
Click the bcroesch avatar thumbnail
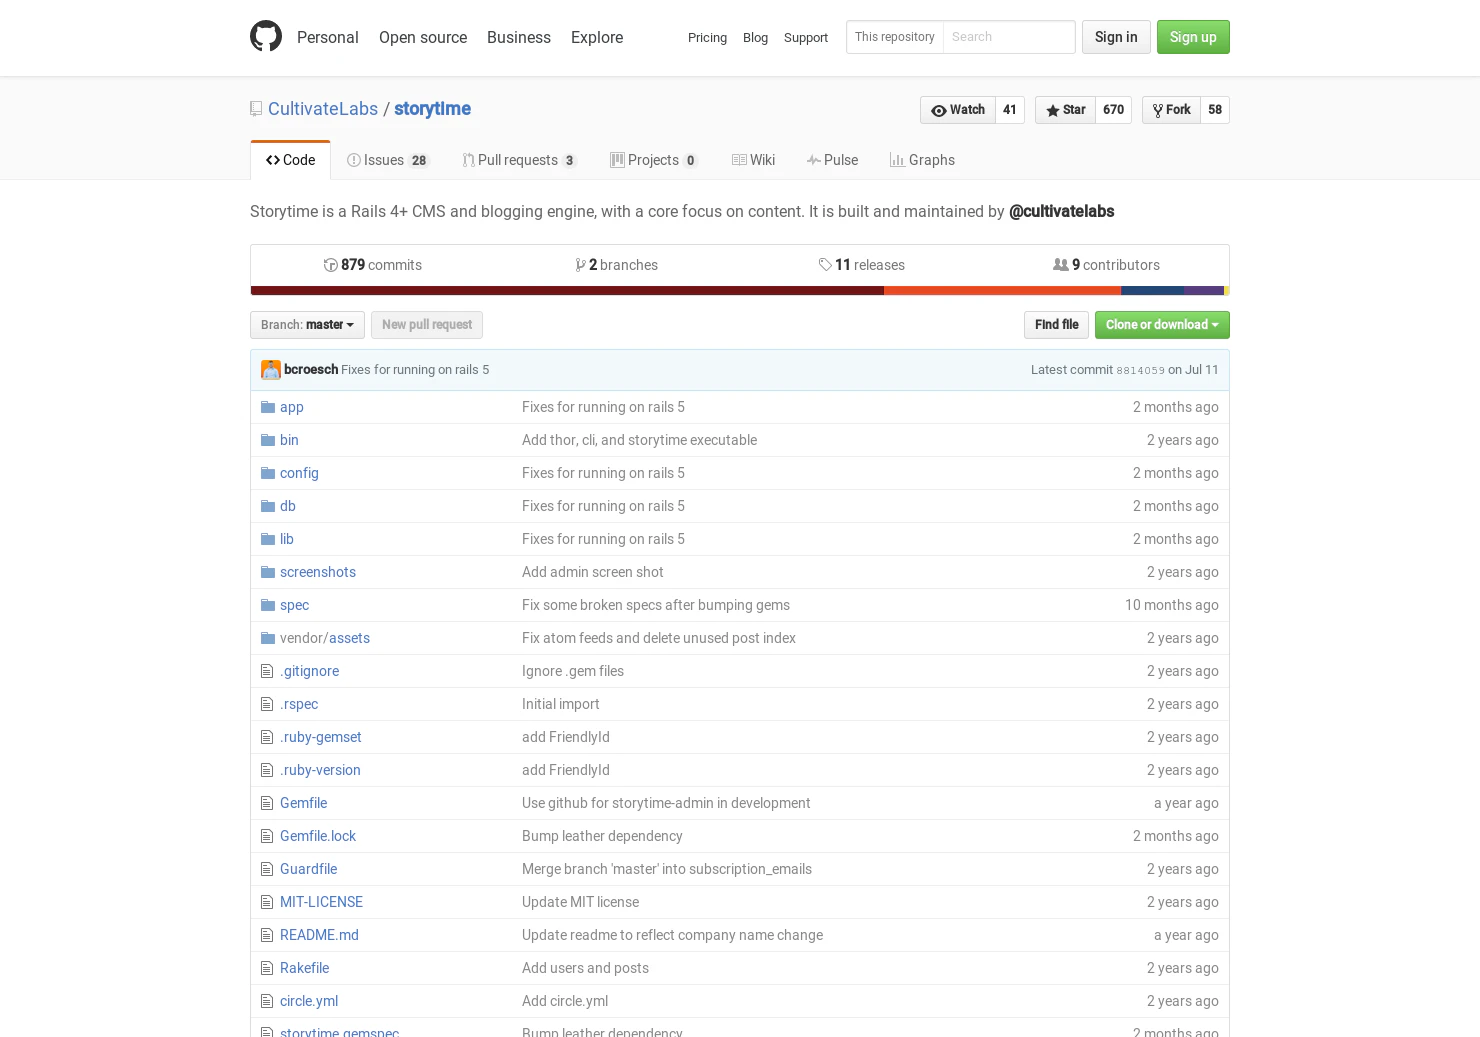pyautogui.click(x=271, y=370)
